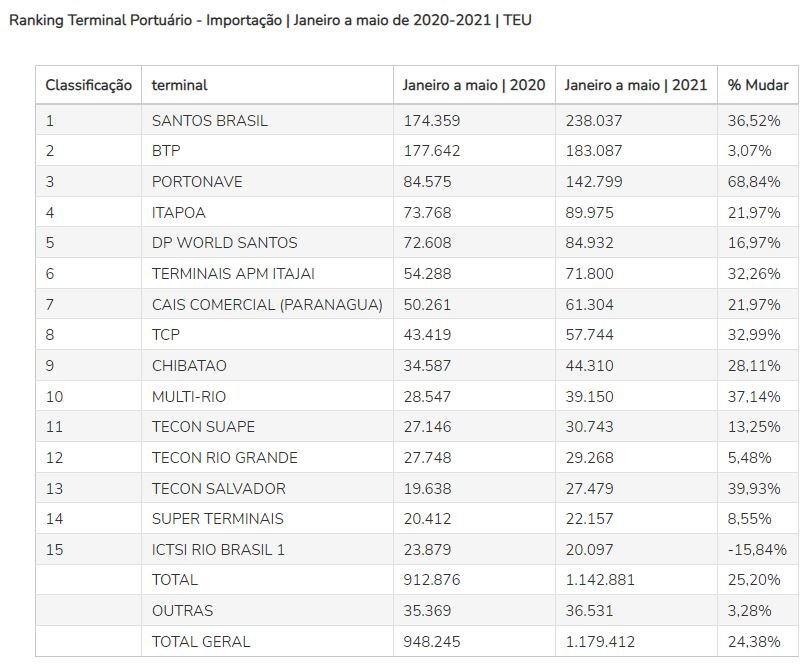
Task: Click the terminal column header
Action: (x=179, y=85)
